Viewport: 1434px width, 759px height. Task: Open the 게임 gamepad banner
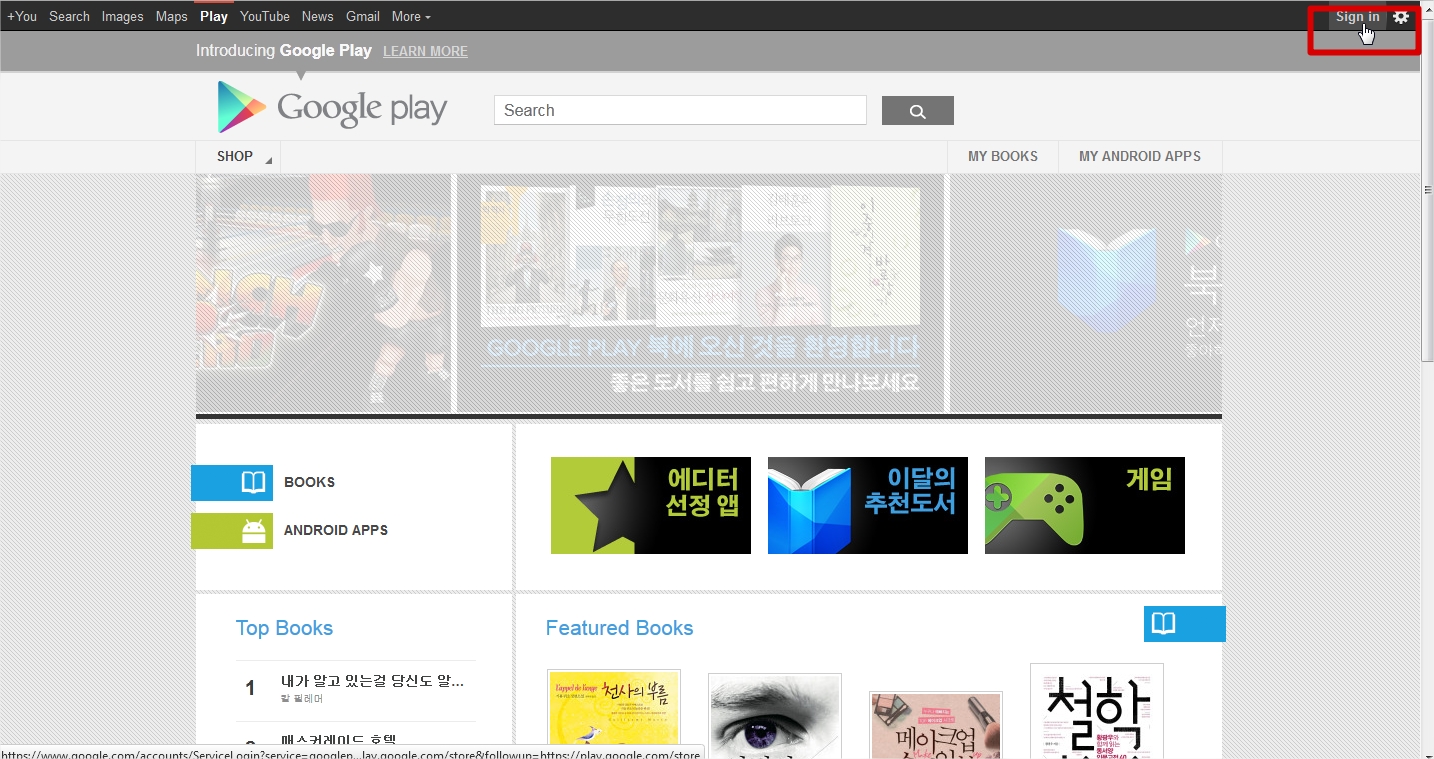tap(1085, 505)
